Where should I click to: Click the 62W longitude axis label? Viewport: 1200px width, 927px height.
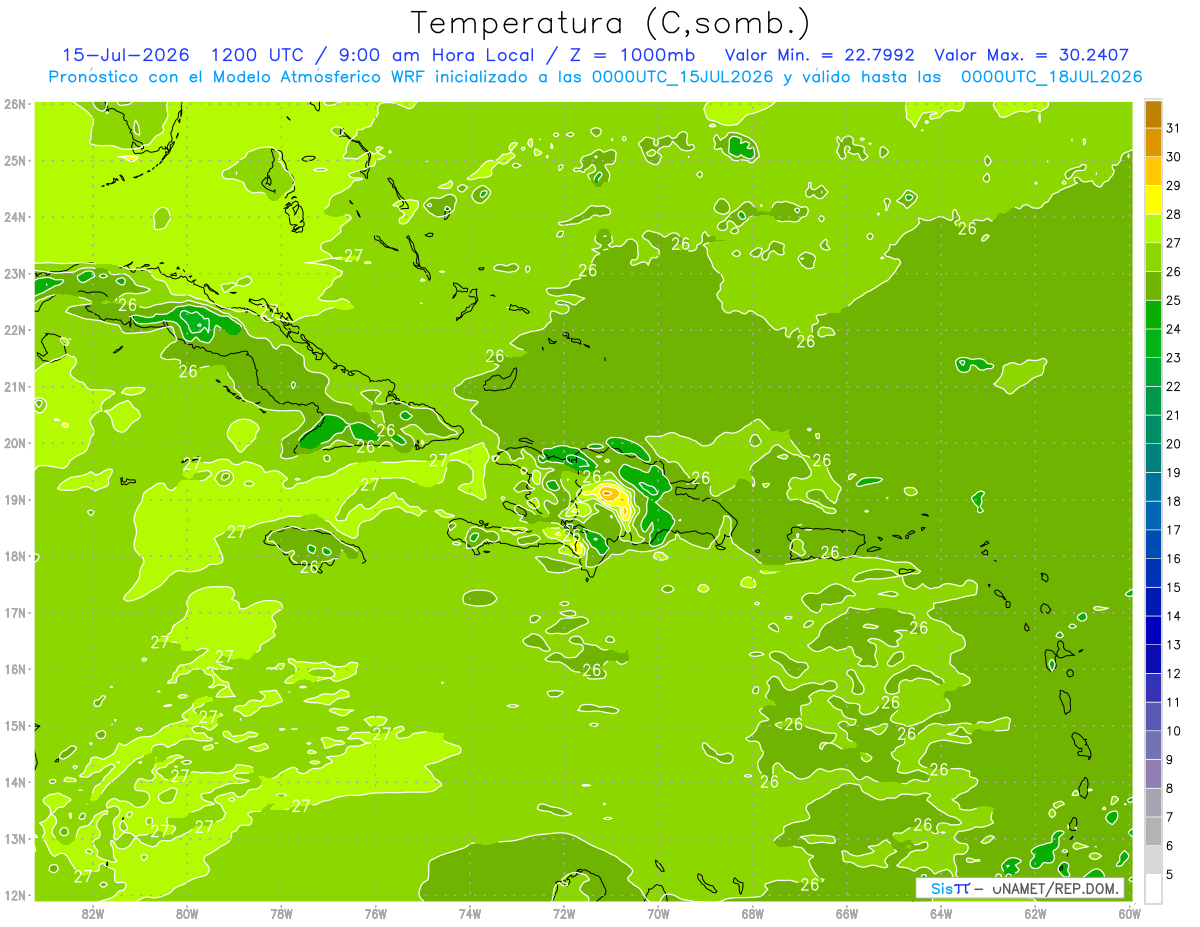(x=1035, y=913)
